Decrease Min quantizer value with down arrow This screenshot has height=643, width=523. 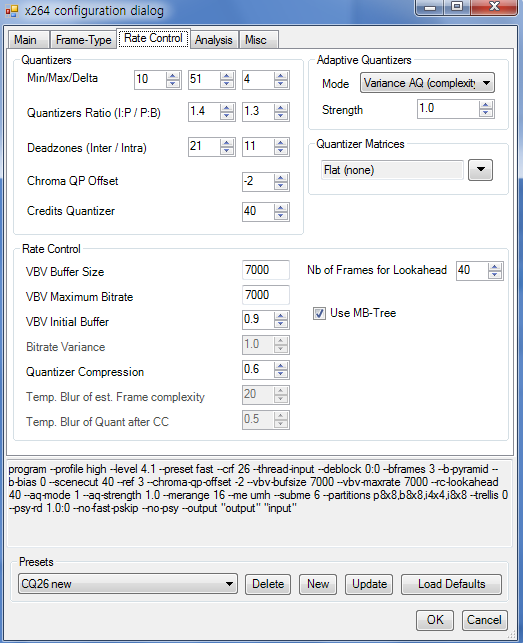coord(173,84)
